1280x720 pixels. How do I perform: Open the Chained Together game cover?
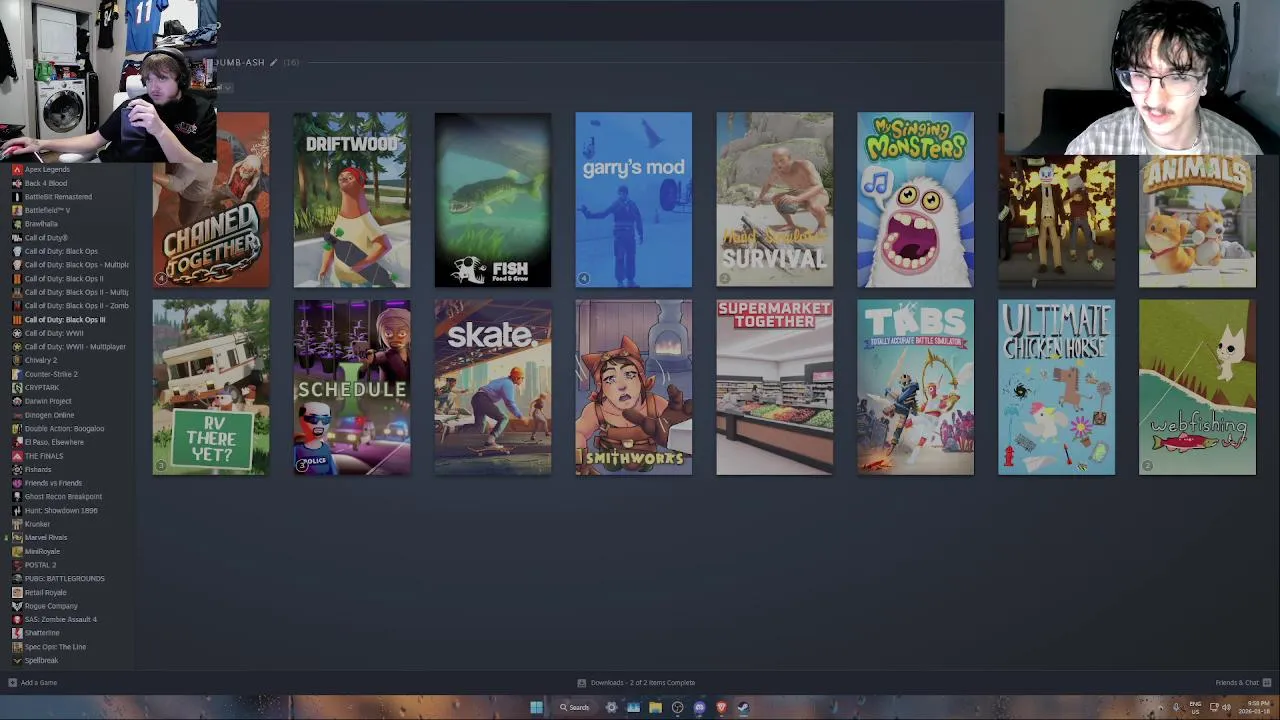coord(211,200)
